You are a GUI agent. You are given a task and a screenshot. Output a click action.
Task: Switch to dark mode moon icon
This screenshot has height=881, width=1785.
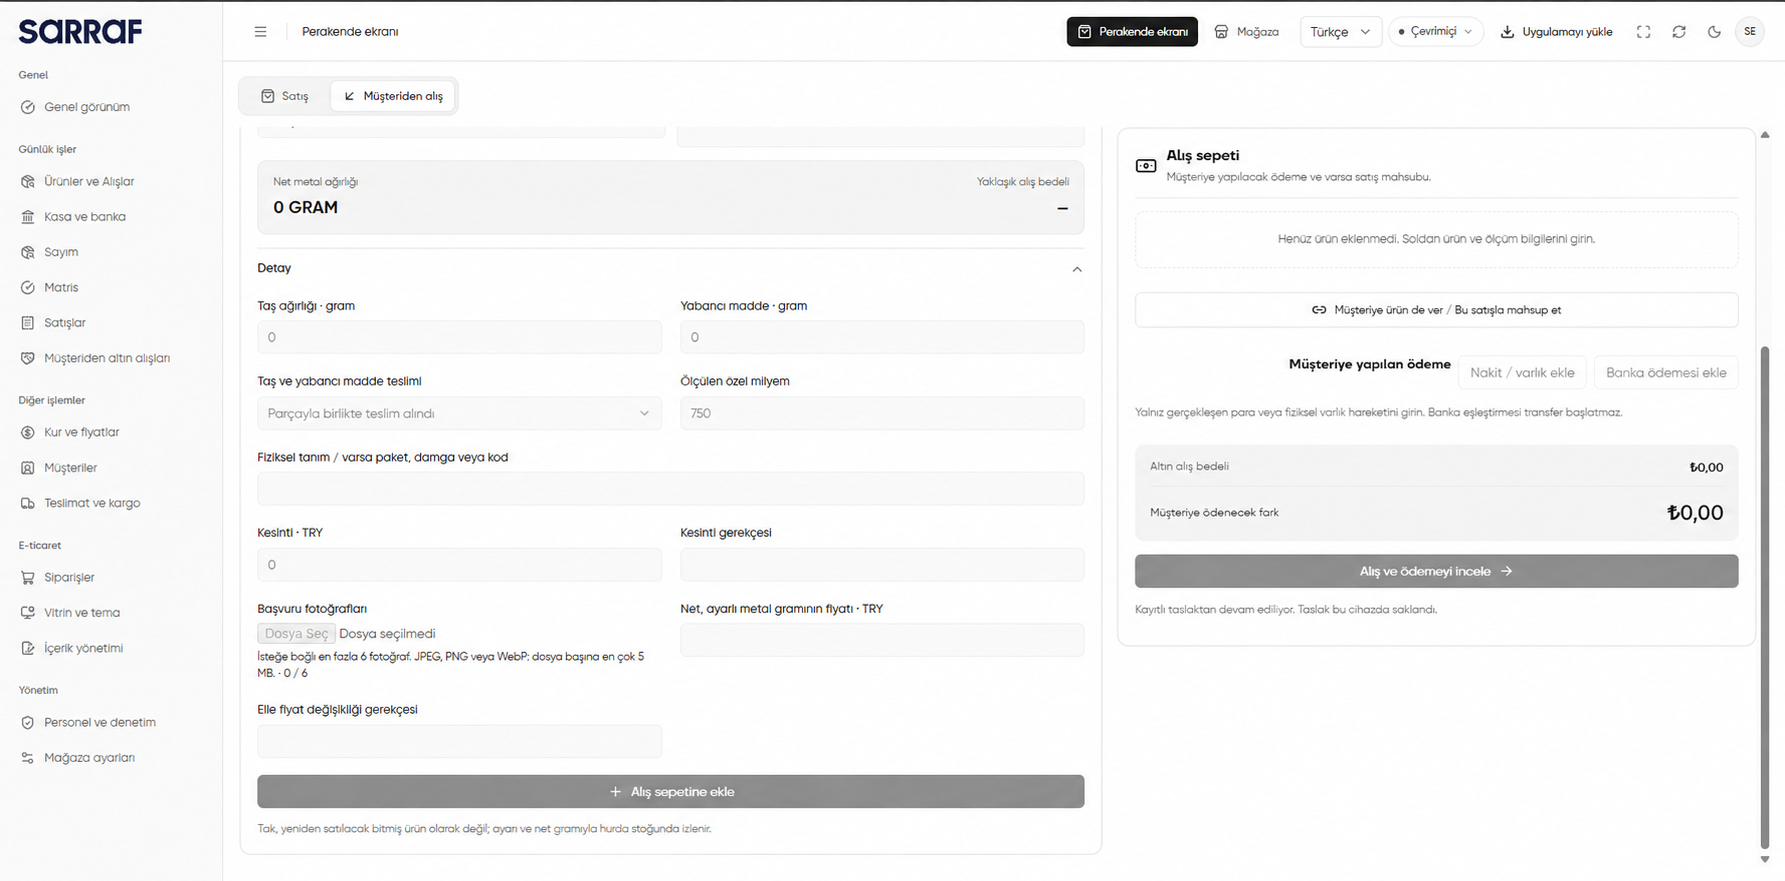(1714, 32)
